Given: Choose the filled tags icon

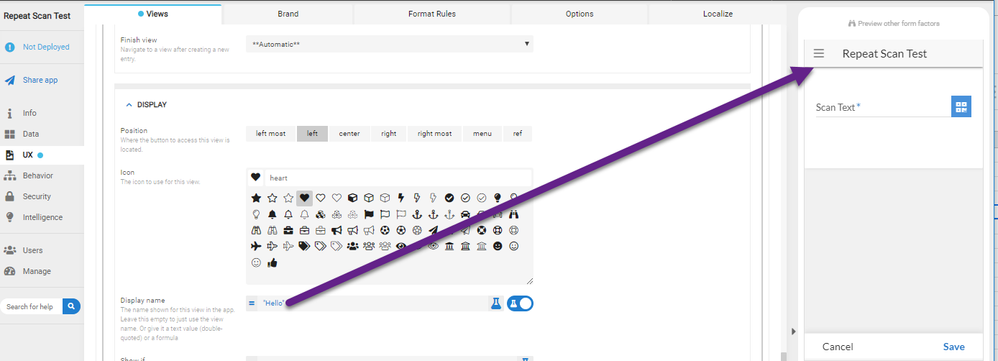Looking at the screenshot, I should 304,246.
